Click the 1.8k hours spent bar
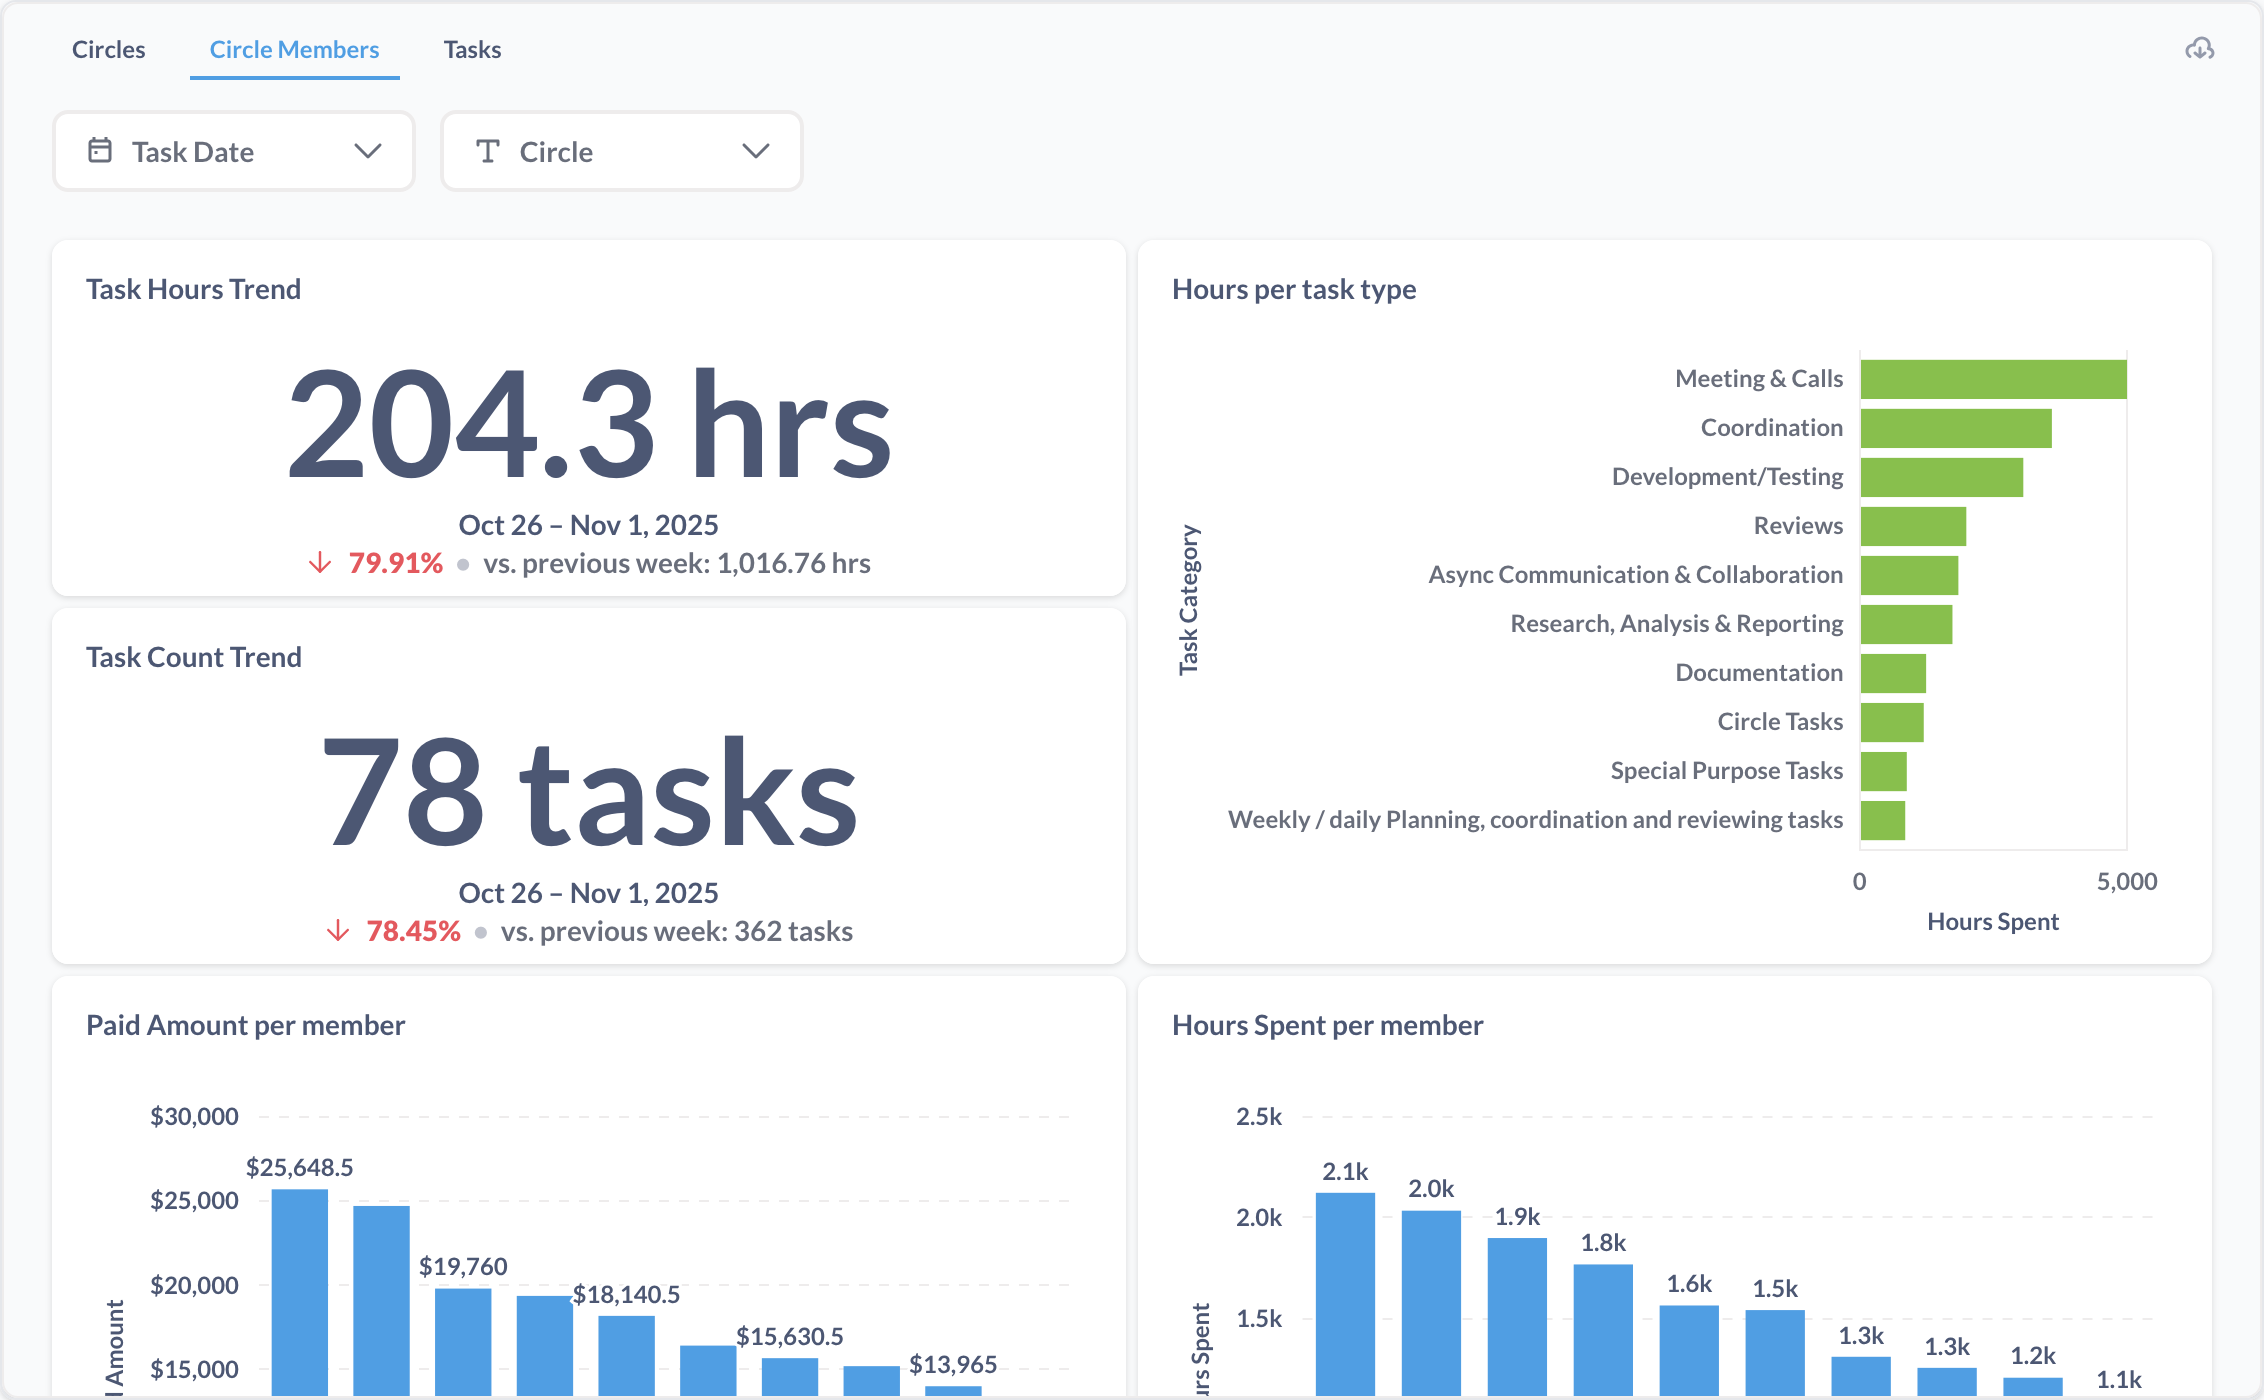 point(1603,1330)
